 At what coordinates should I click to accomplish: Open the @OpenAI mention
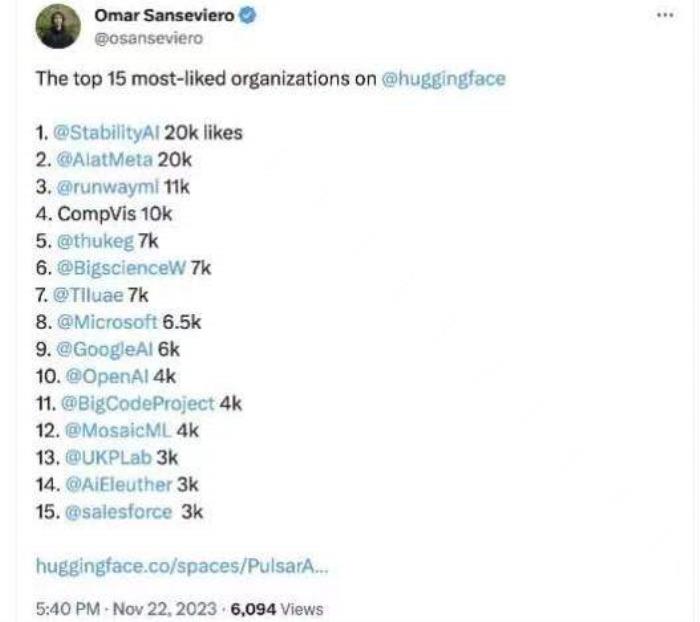click(x=107, y=376)
